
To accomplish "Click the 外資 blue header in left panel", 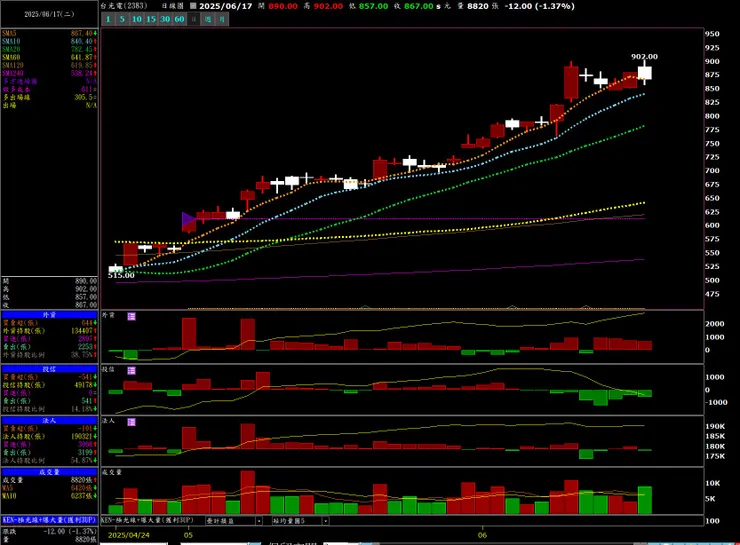I will click(x=49, y=315).
